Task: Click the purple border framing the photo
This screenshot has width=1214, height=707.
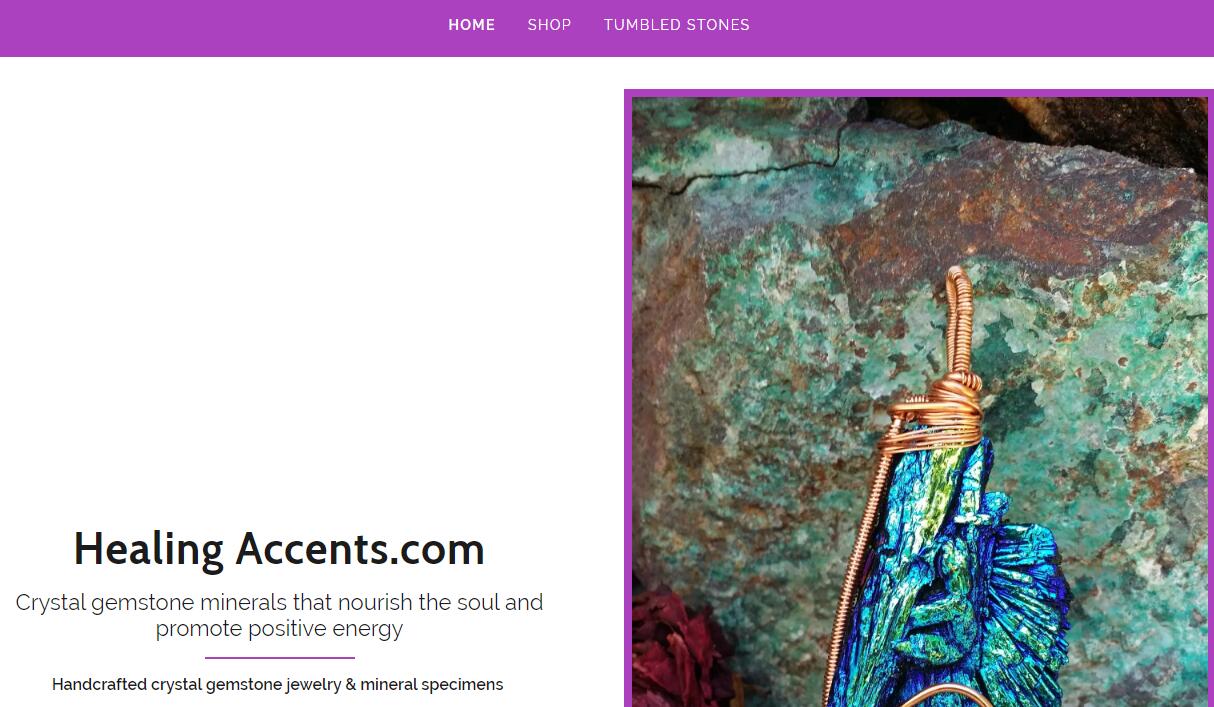Action: pyautogui.click(x=628, y=400)
